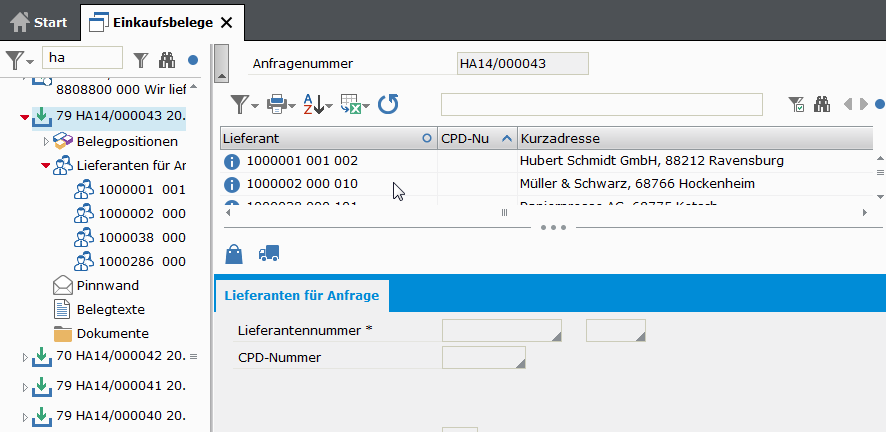Select supplier 1000001 001 in the tree

click(x=129, y=190)
